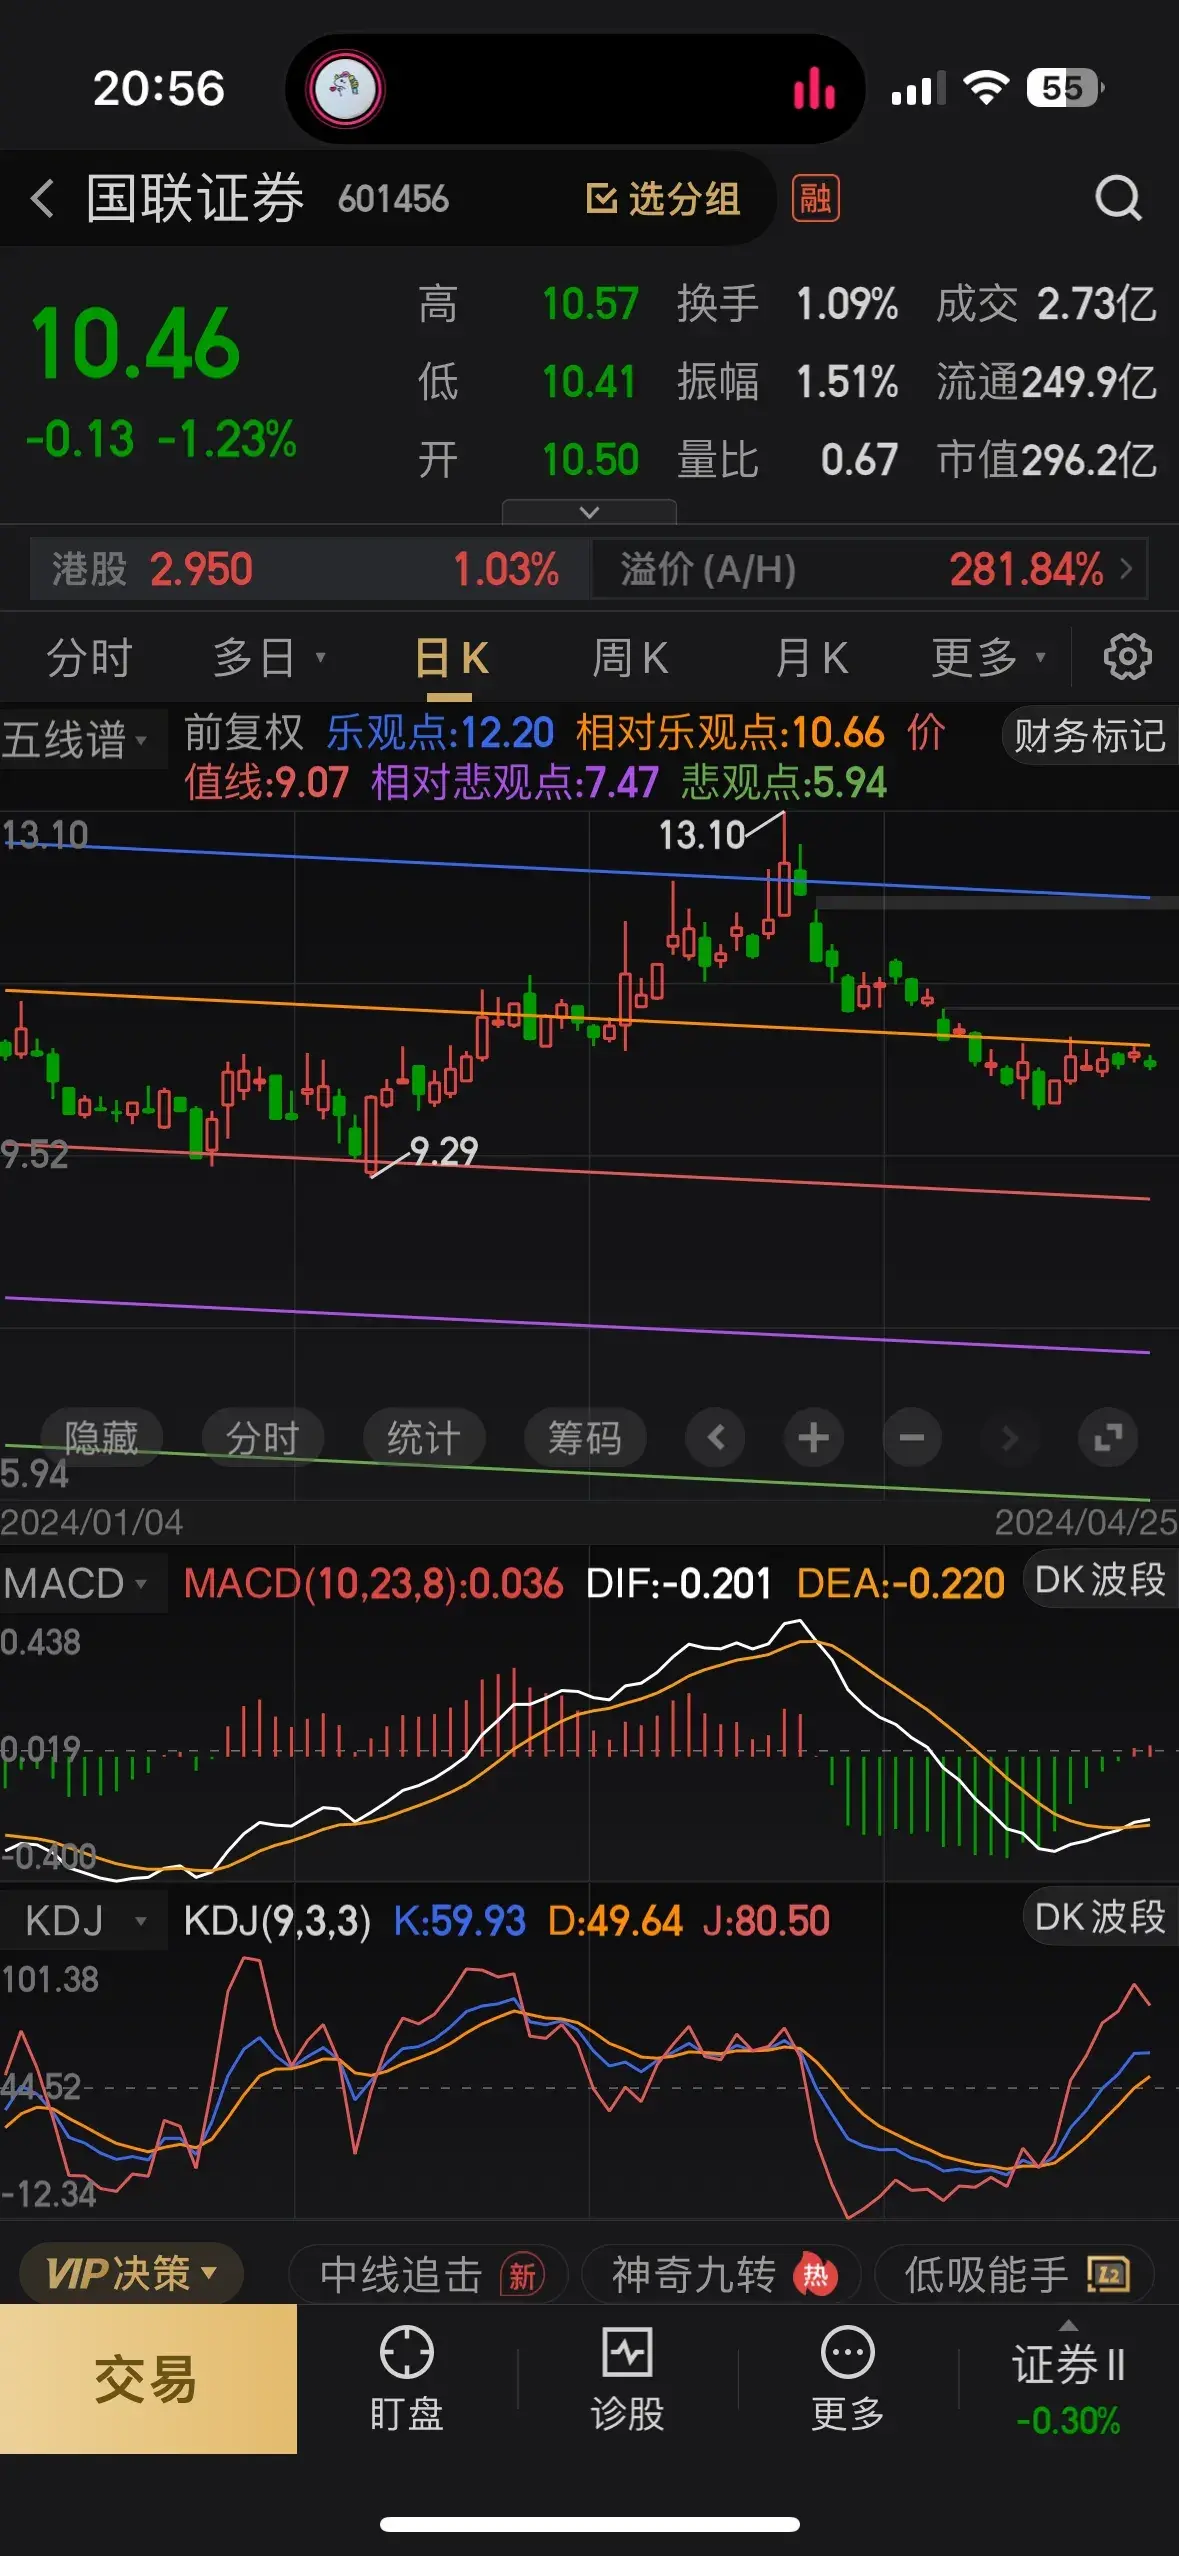The height and width of the screenshot is (2556, 1179).
Task: Open the 港股 2.950 quote
Action: click(308, 569)
